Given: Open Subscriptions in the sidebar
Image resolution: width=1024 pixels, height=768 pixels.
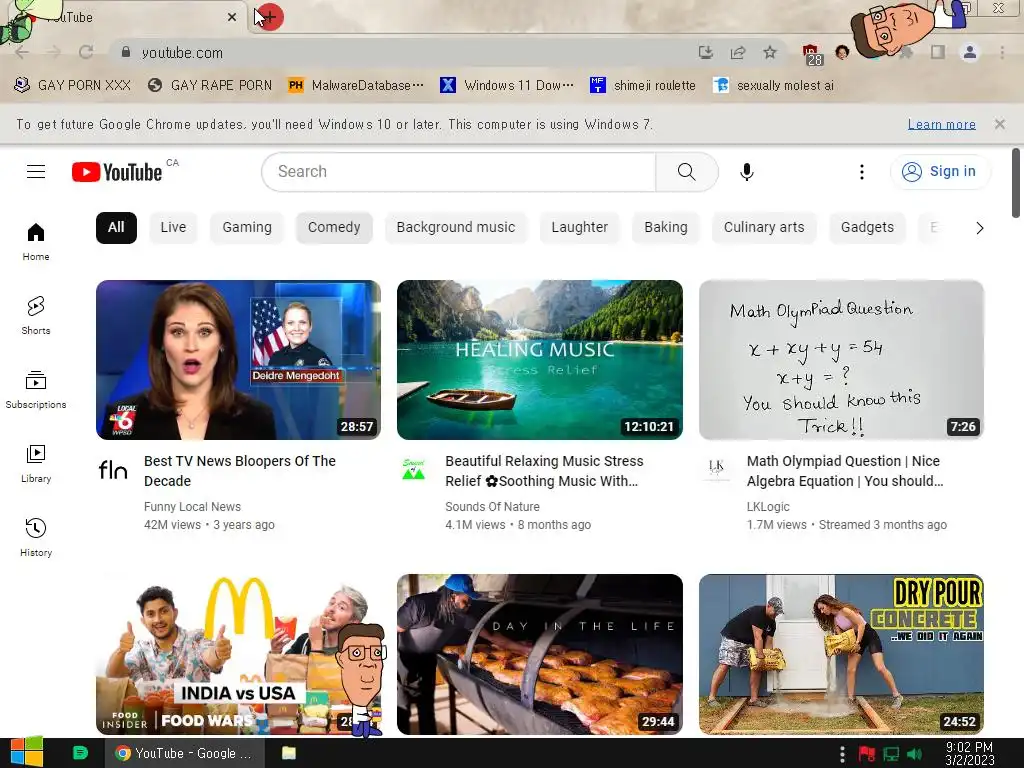Looking at the screenshot, I should click(36, 389).
